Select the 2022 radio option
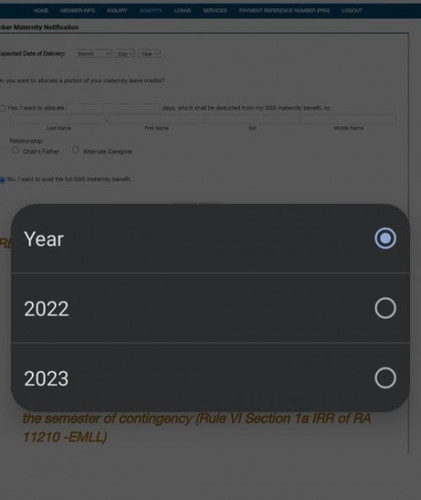The image size is (421, 500). [x=210, y=308]
